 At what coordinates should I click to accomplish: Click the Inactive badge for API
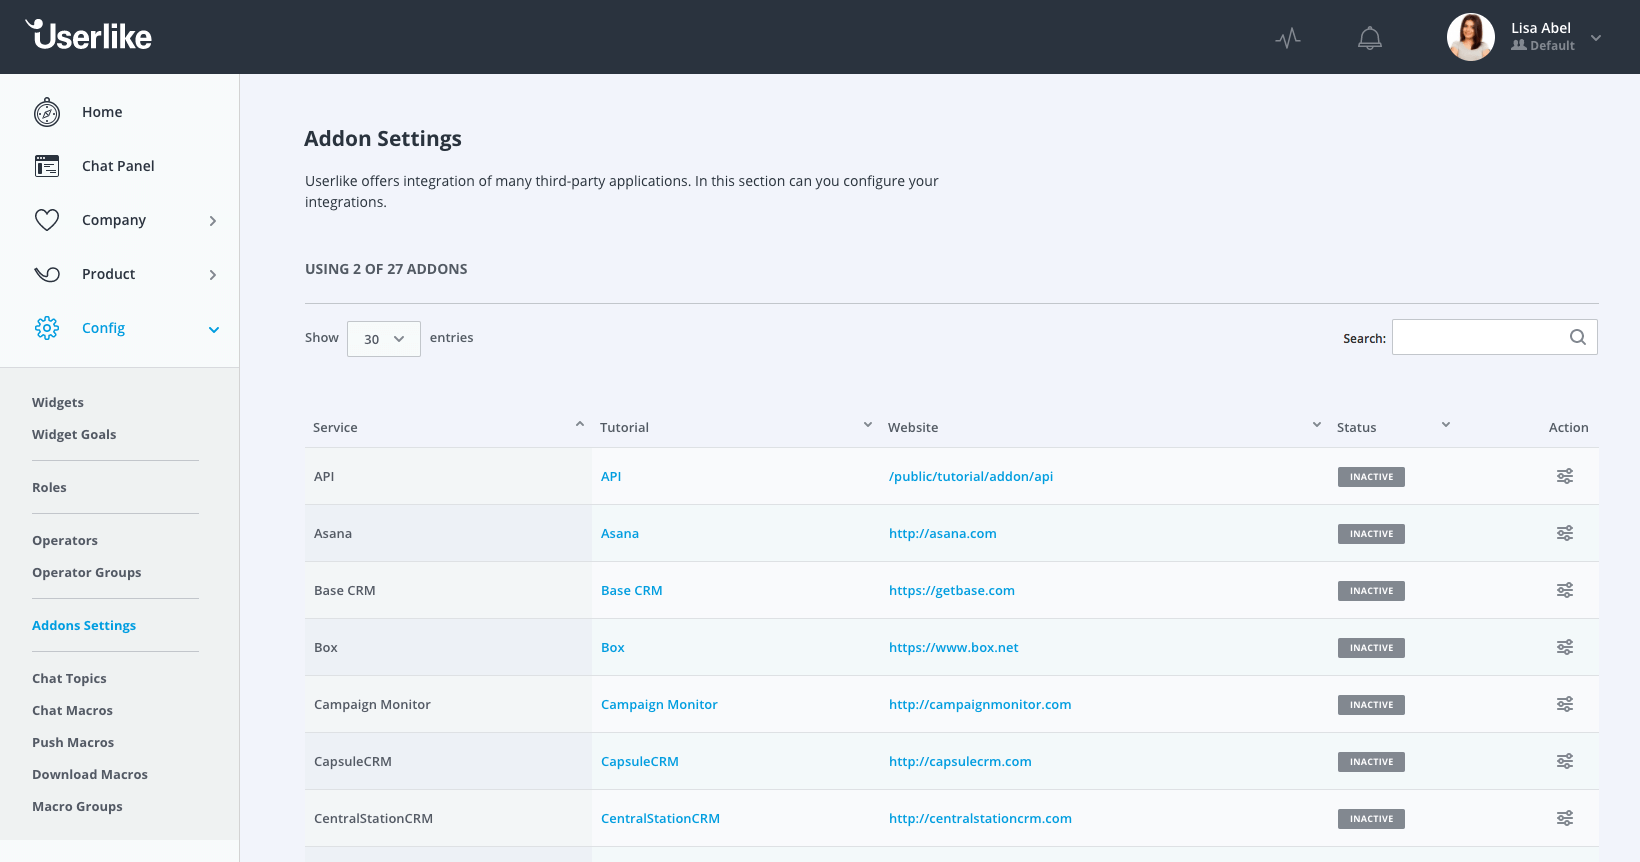(x=1371, y=477)
